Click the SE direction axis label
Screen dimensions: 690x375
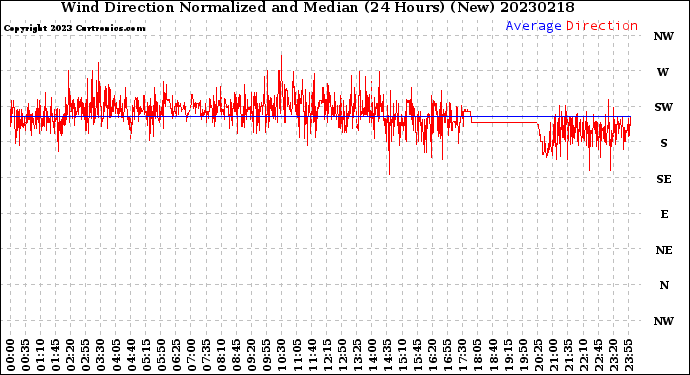coord(664,179)
